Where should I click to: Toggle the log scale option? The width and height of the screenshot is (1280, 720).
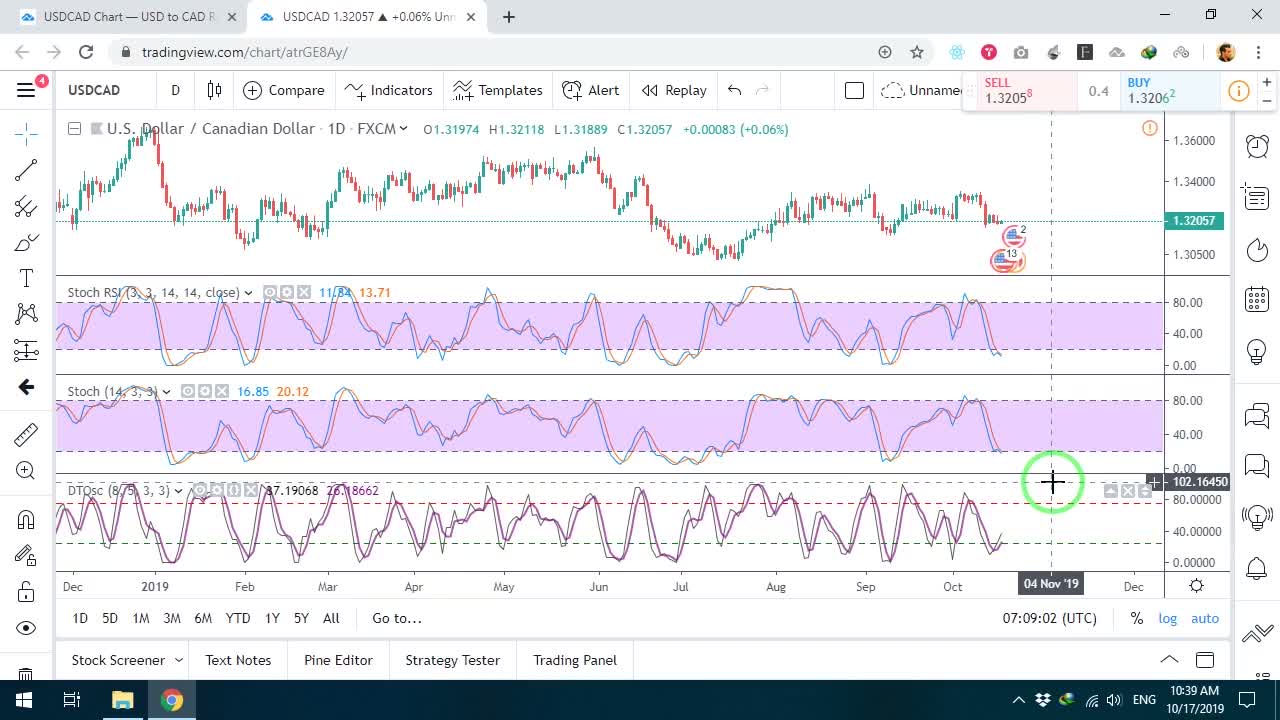tap(1168, 618)
